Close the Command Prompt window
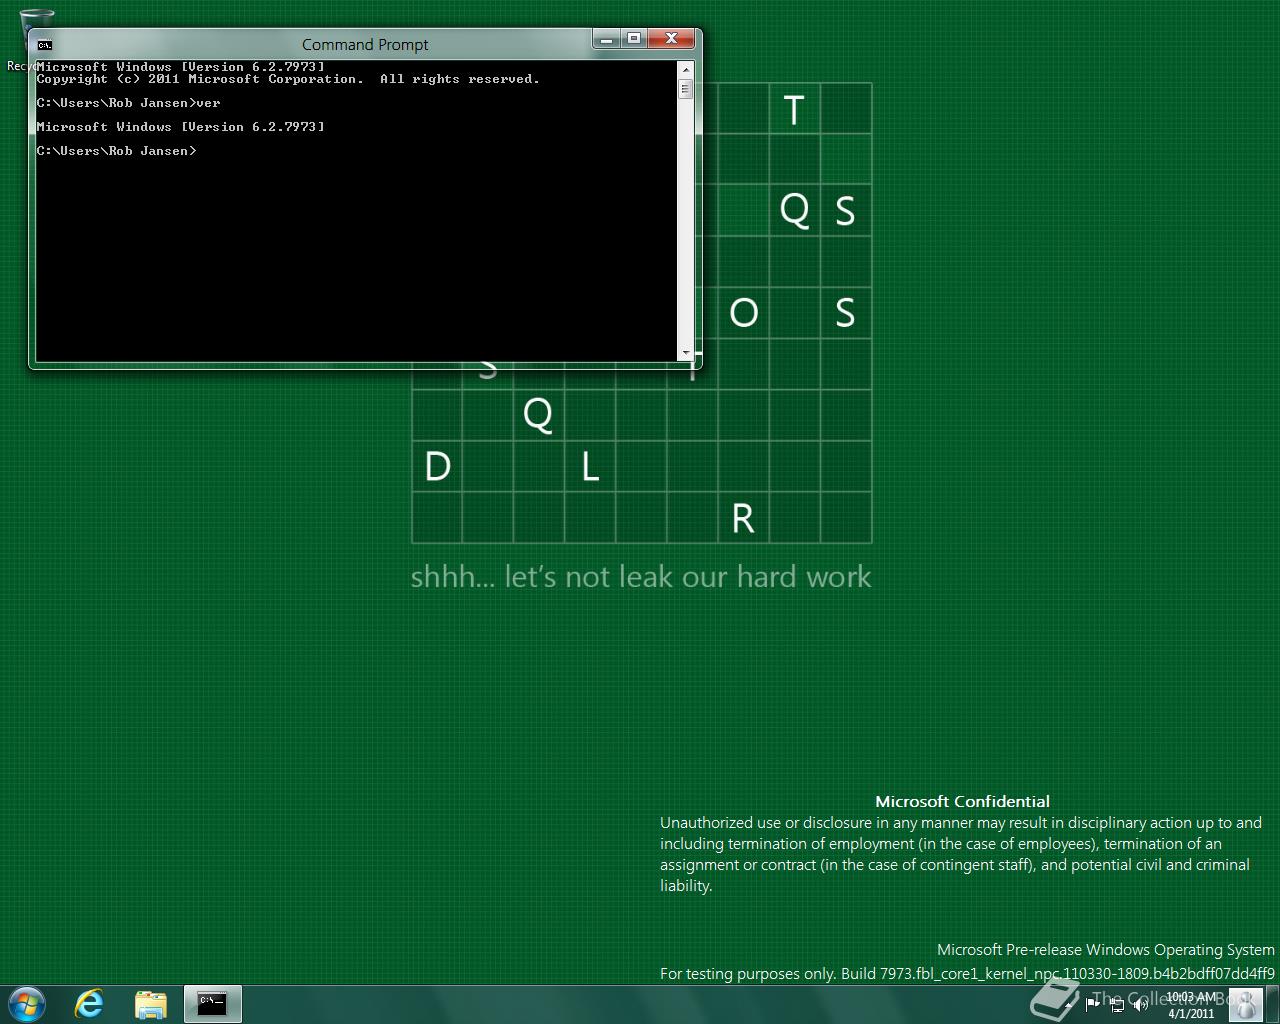 coord(672,39)
